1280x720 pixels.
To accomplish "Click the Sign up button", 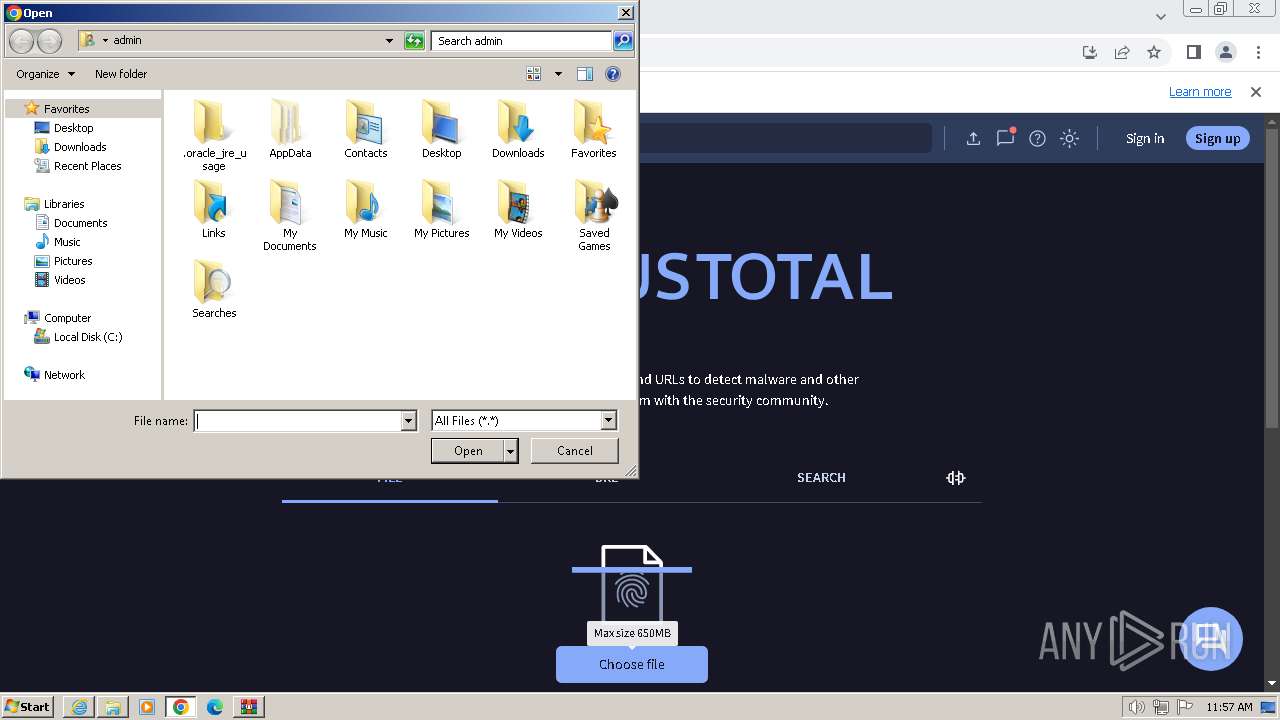I will tap(1217, 139).
